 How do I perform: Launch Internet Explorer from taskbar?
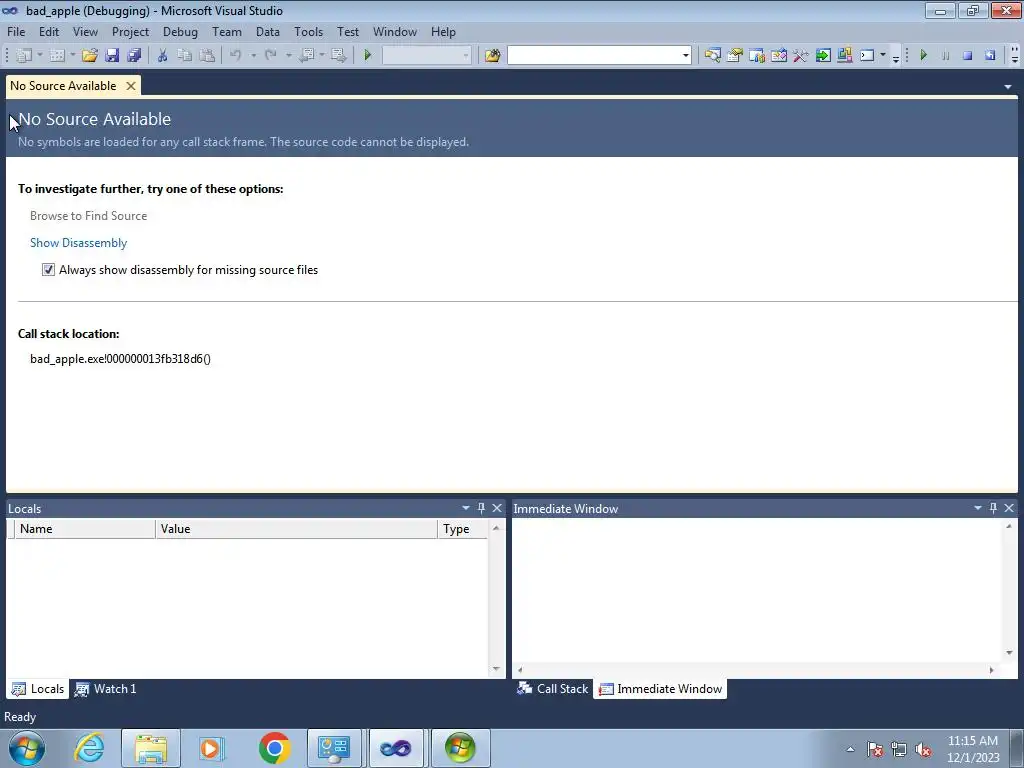click(89, 748)
